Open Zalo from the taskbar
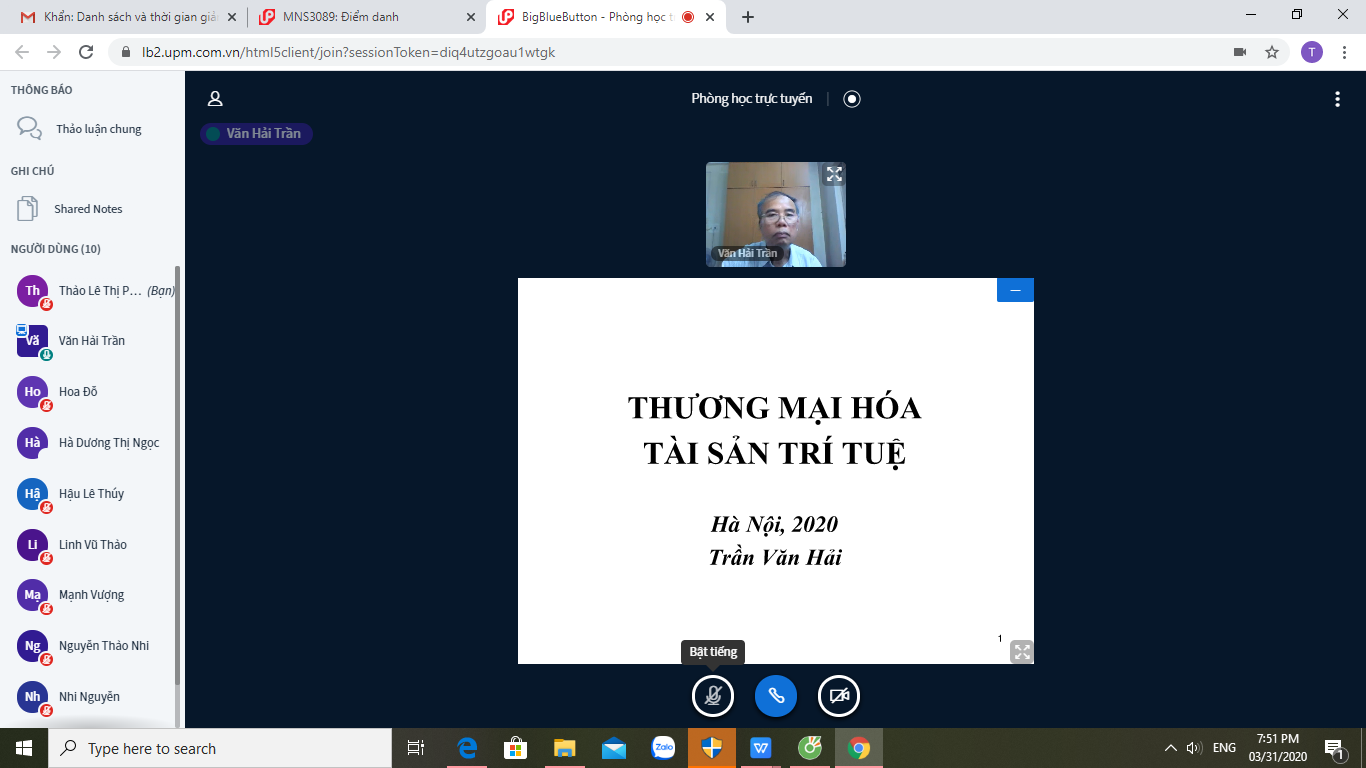 point(663,748)
